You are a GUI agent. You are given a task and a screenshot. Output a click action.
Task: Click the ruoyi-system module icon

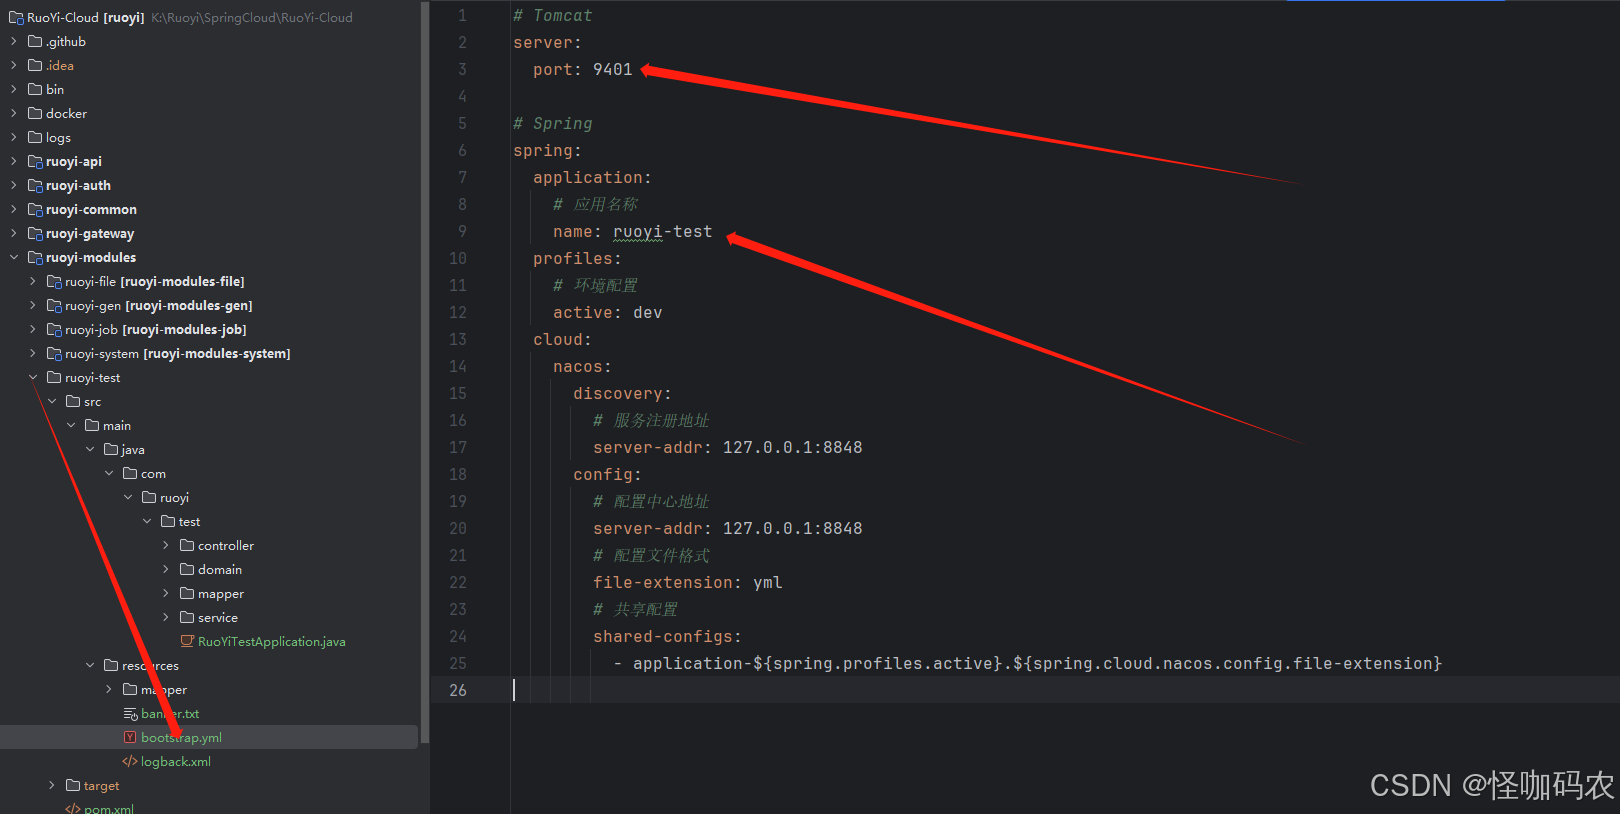(54, 353)
